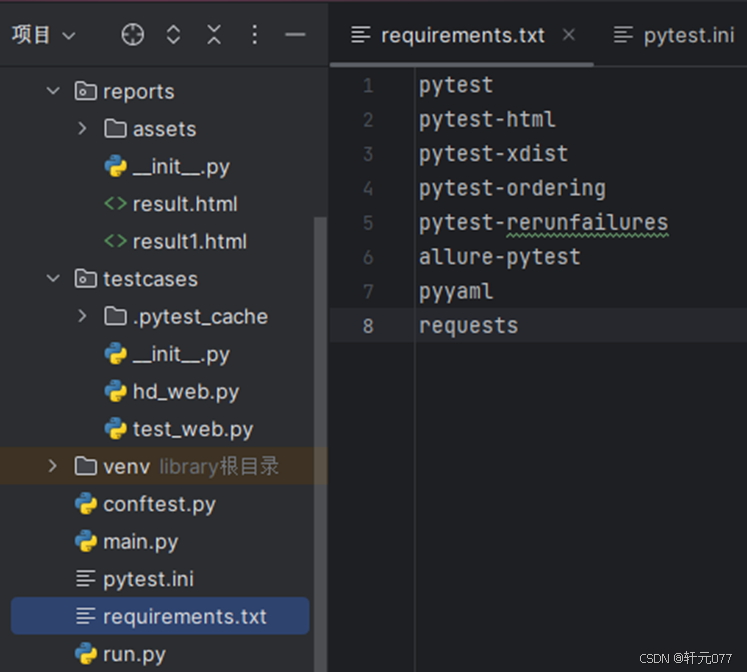
Task: Click the Python icon of conftest.py
Action: coord(86,504)
